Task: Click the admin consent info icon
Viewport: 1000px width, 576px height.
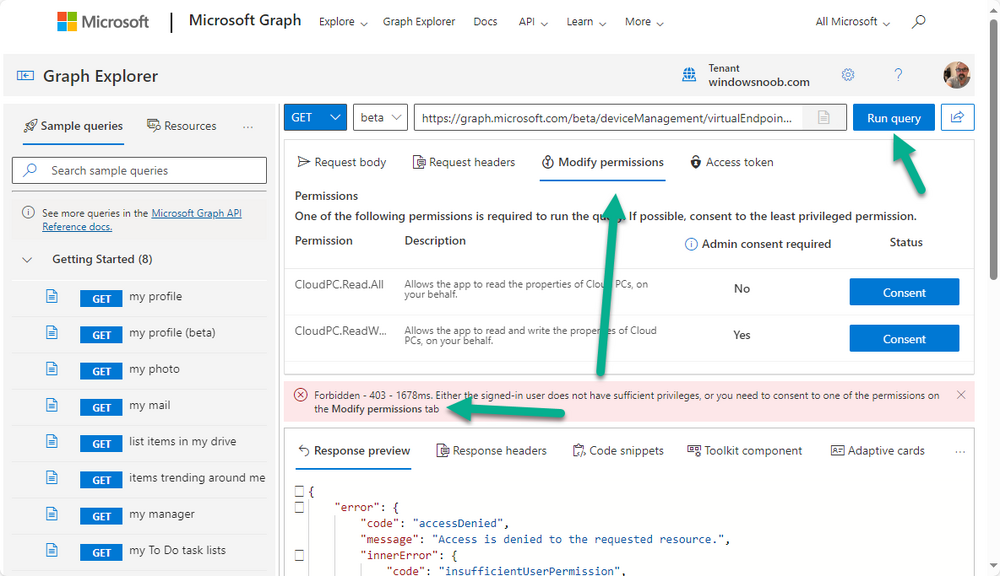Action: point(691,244)
